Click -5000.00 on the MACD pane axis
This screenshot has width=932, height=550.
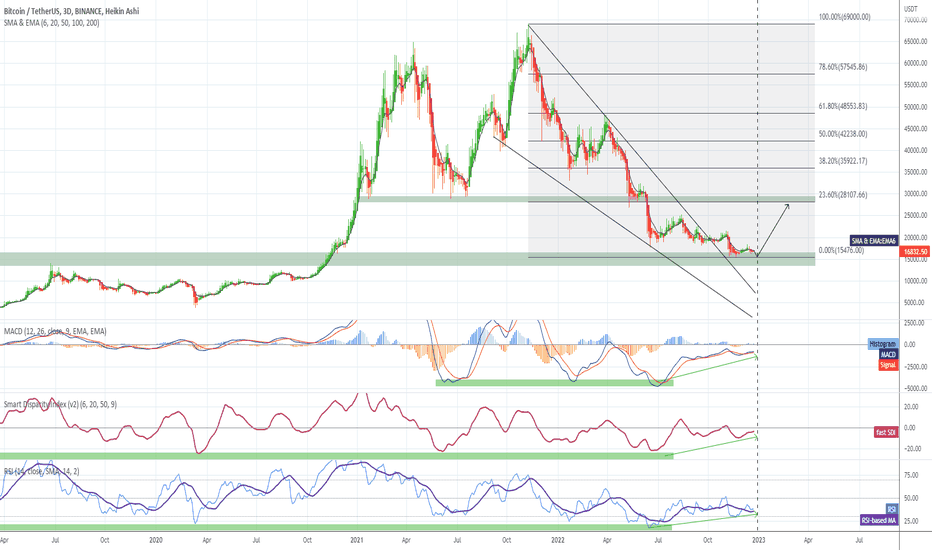pos(915,388)
